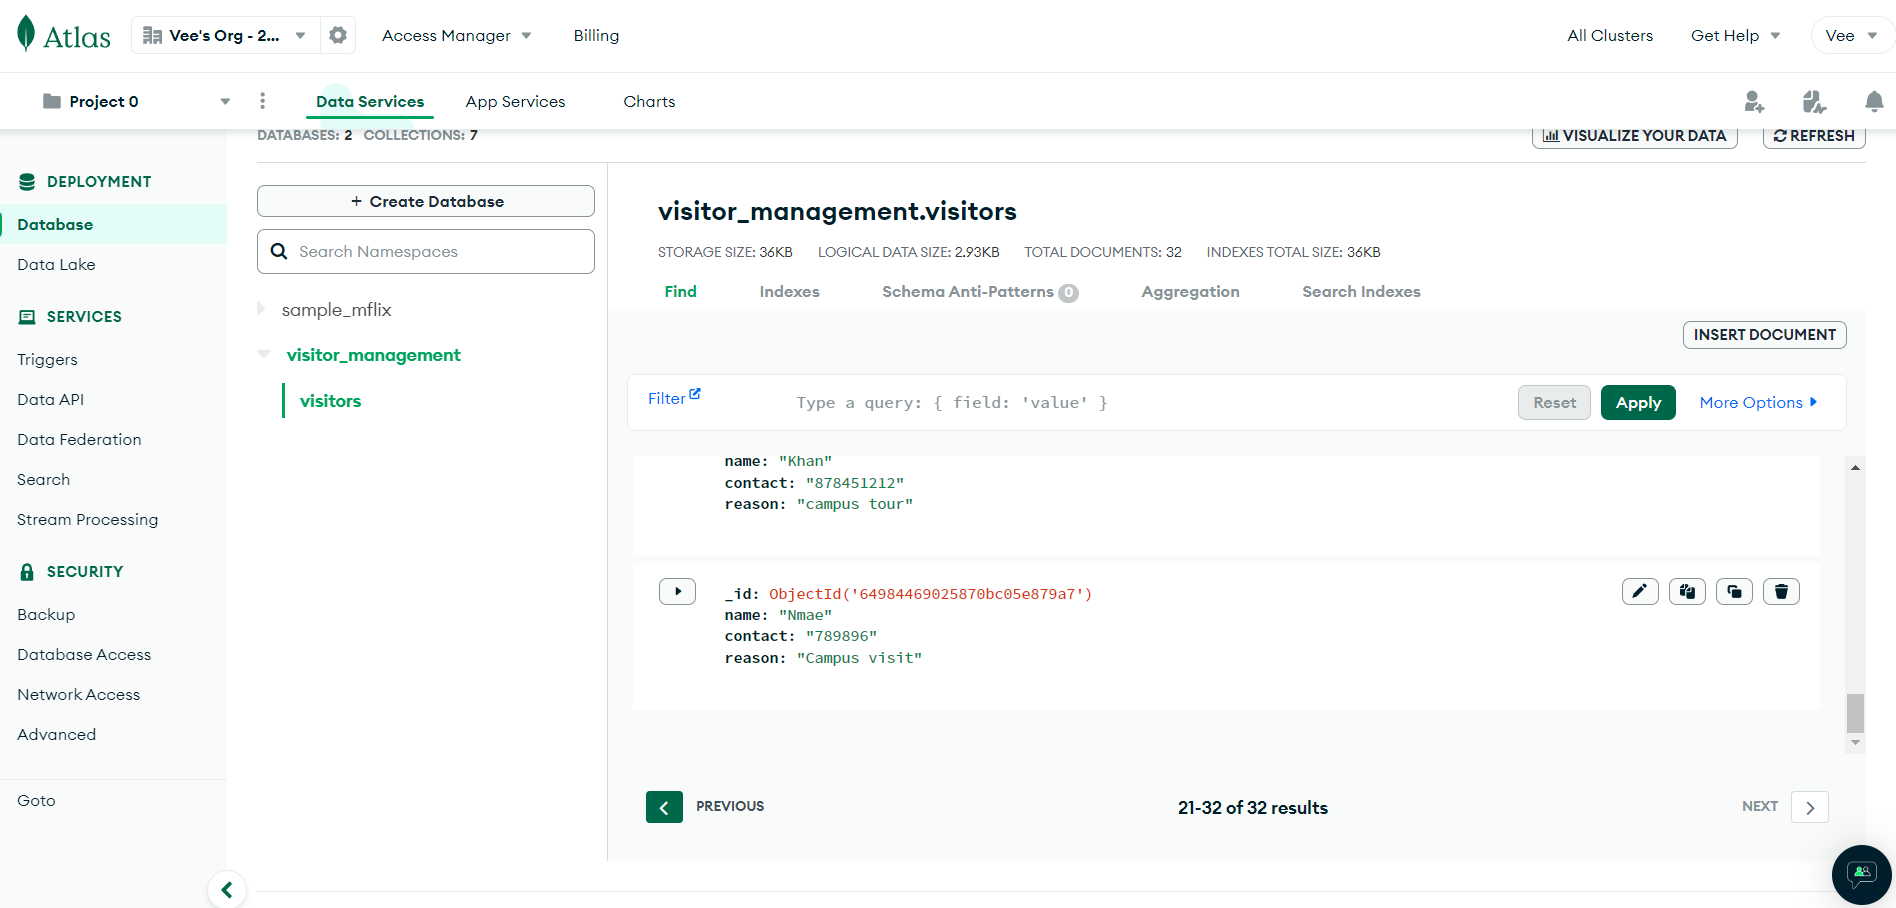Open the Get Help dropdown

point(1735,36)
